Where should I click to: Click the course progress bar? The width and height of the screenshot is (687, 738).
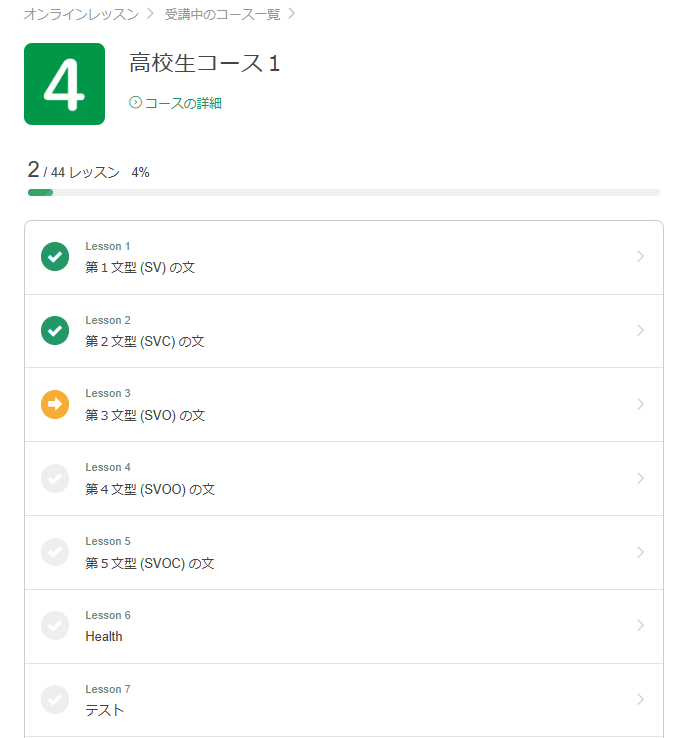tap(343, 192)
